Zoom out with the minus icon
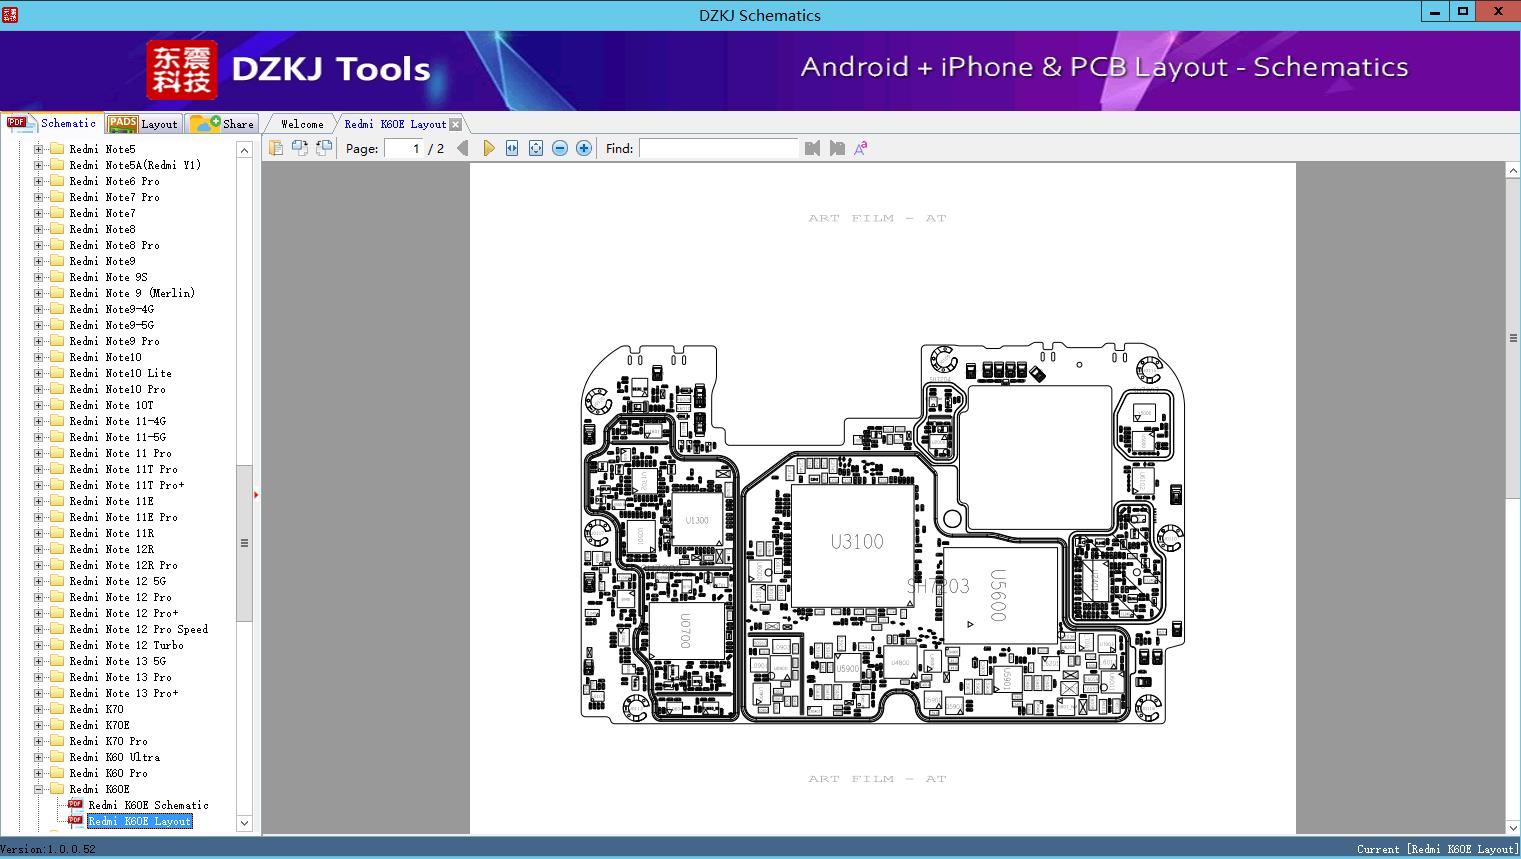Image resolution: width=1521 pixels, height=859 pixels. 560,148
